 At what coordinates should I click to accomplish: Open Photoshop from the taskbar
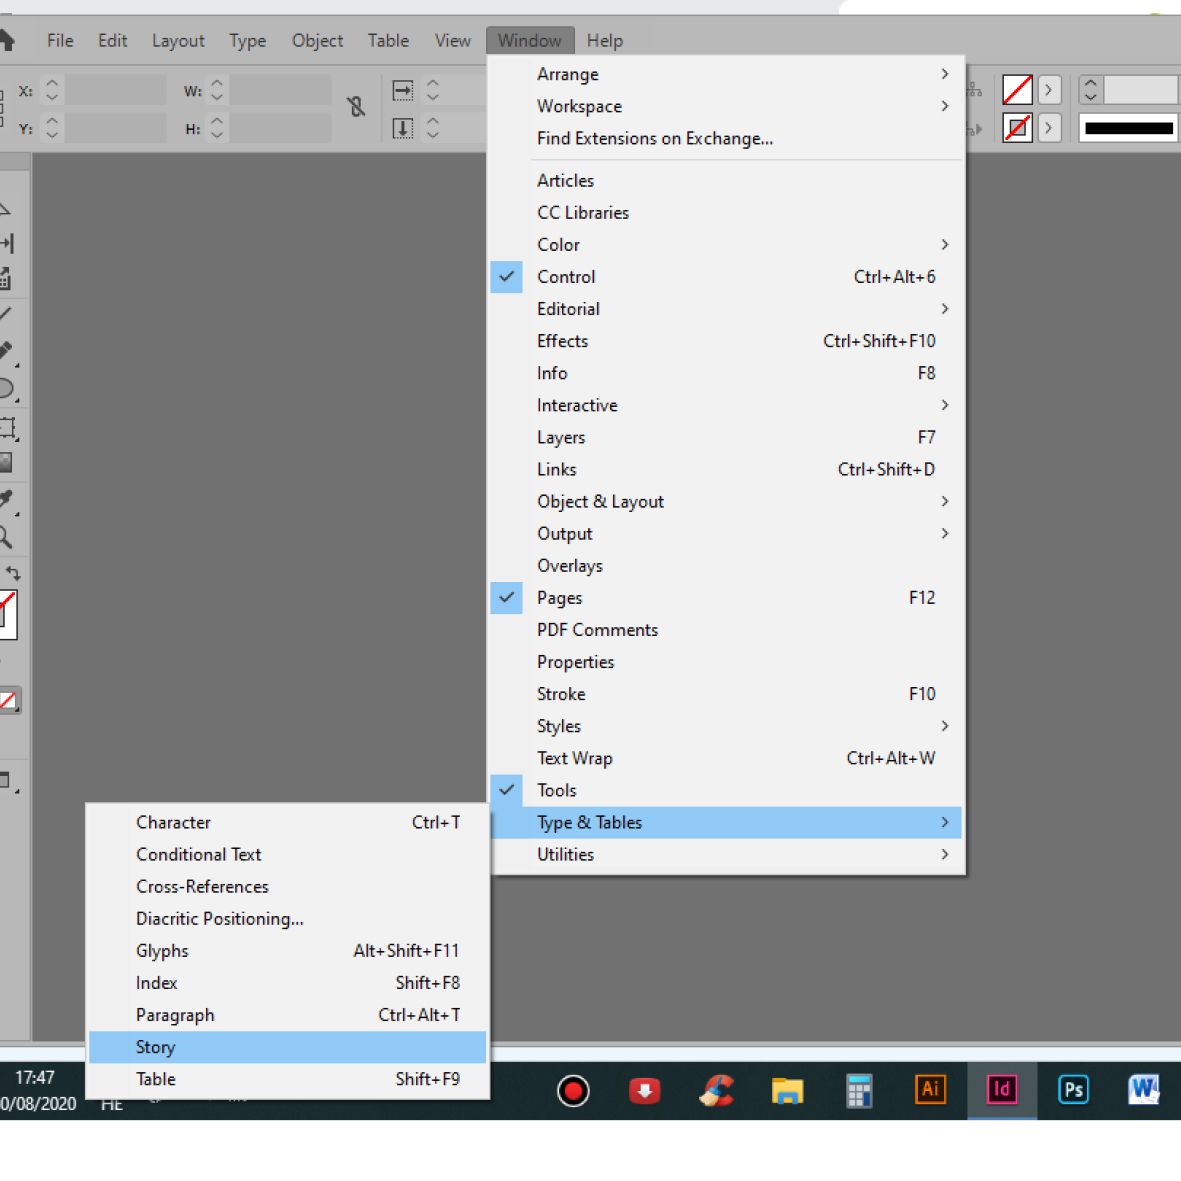[x=1073, y=1089]
